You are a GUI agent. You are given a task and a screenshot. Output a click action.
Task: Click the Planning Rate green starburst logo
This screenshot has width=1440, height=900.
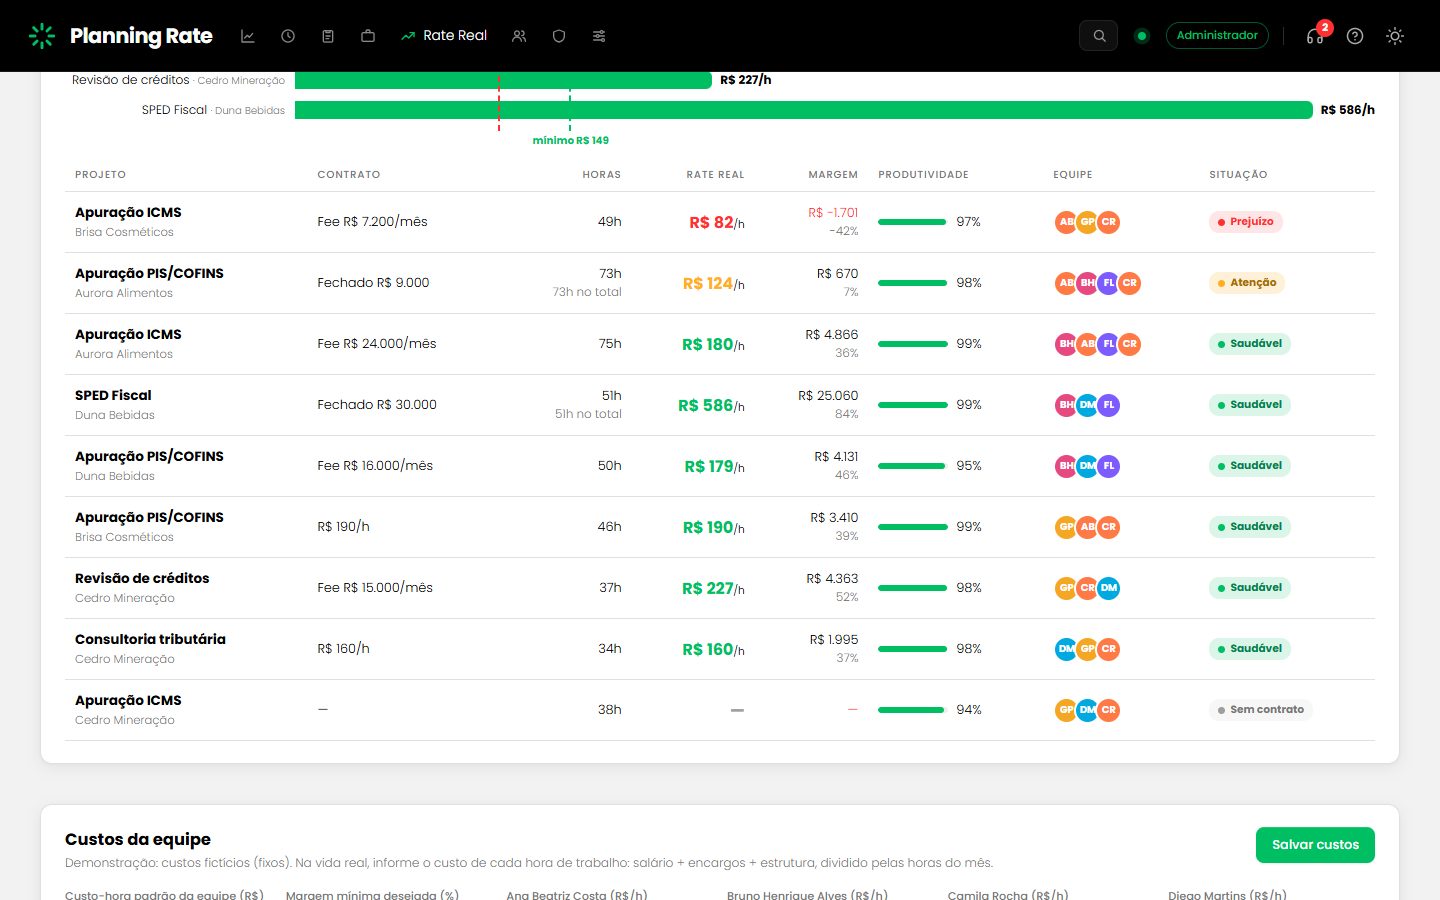click(42, 36)
